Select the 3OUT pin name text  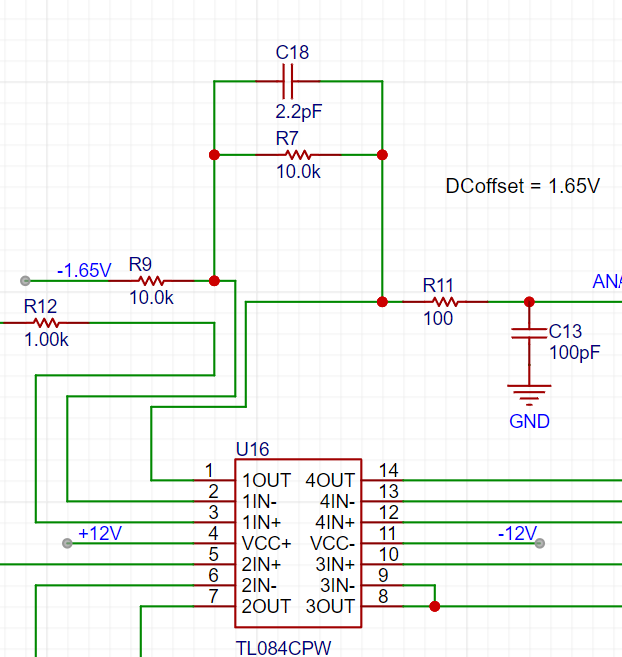[x=330, y=607]
